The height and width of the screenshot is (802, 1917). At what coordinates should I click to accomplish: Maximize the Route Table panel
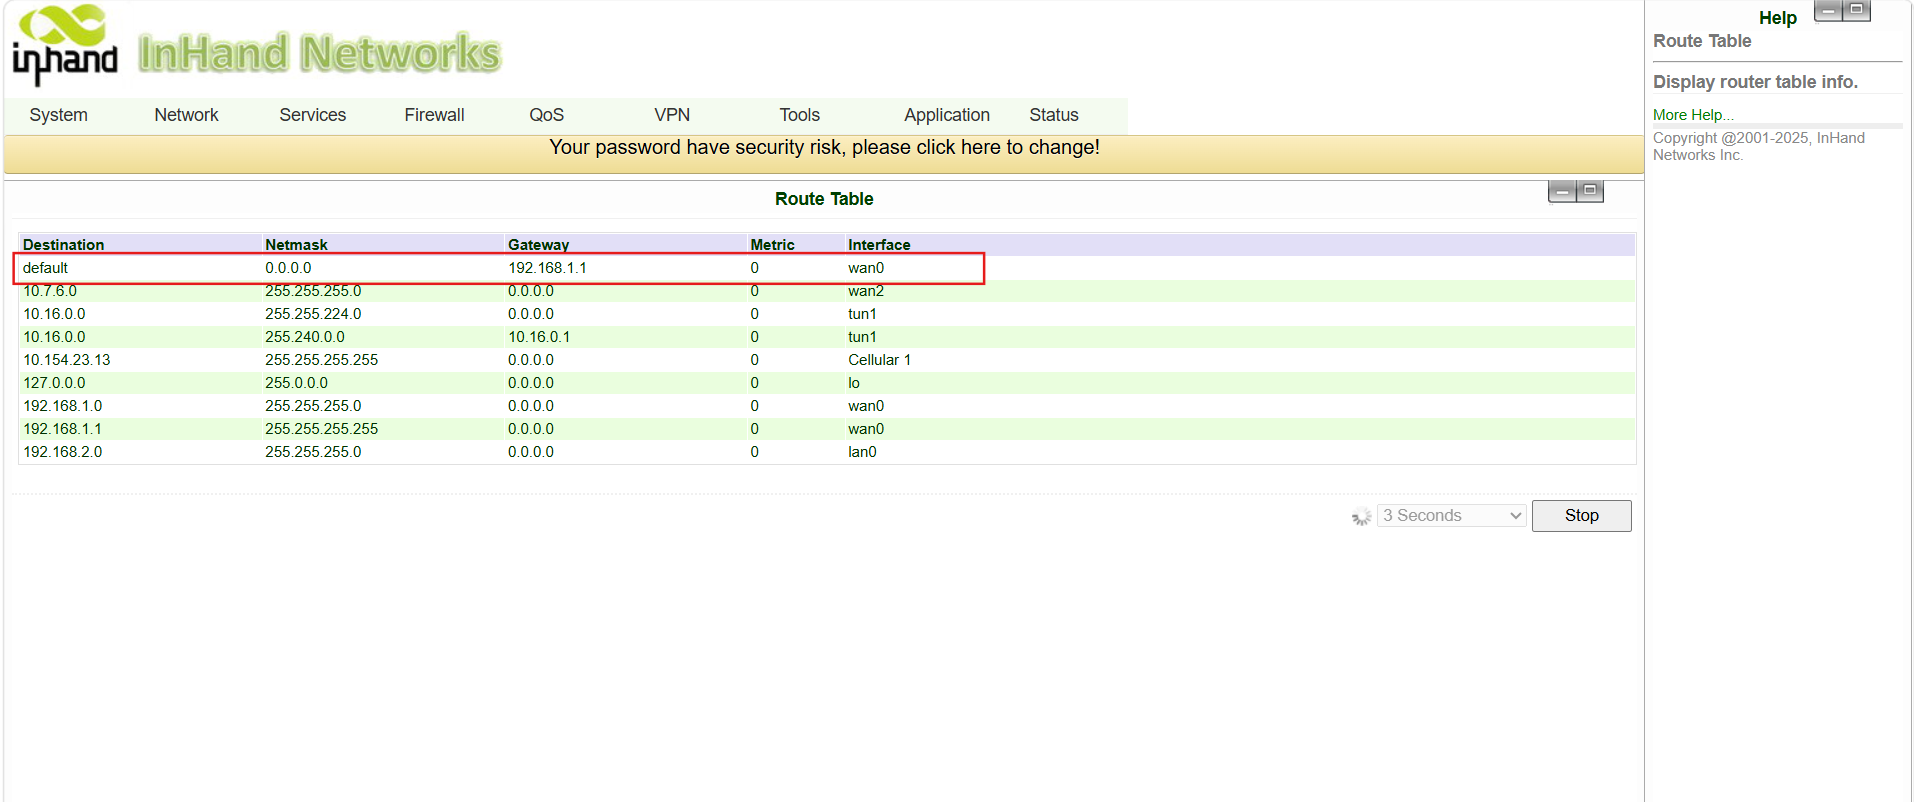point(1590,191)
